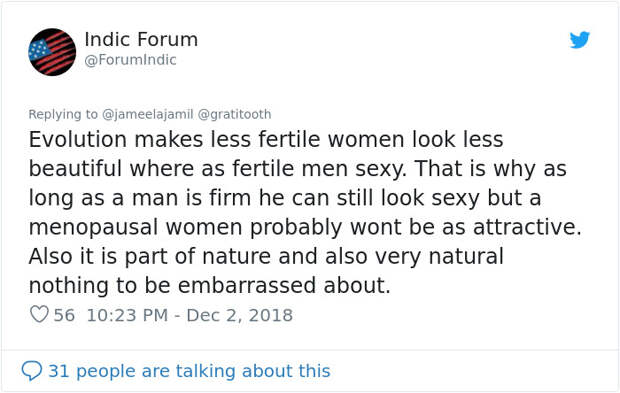This screenshot has height=393, width=620.
Task: Click the number 31 in conversation footer
Action: tap(59, 371)
